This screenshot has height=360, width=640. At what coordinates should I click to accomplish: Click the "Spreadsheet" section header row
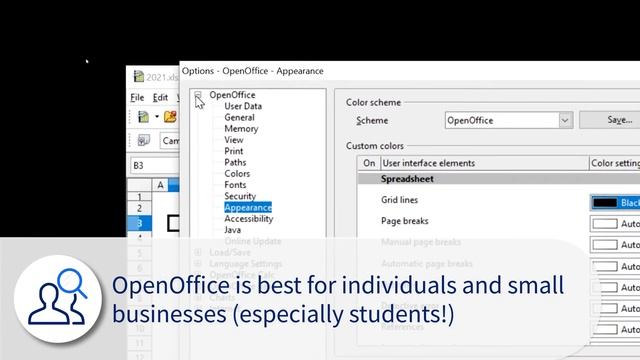pos(499,179)
